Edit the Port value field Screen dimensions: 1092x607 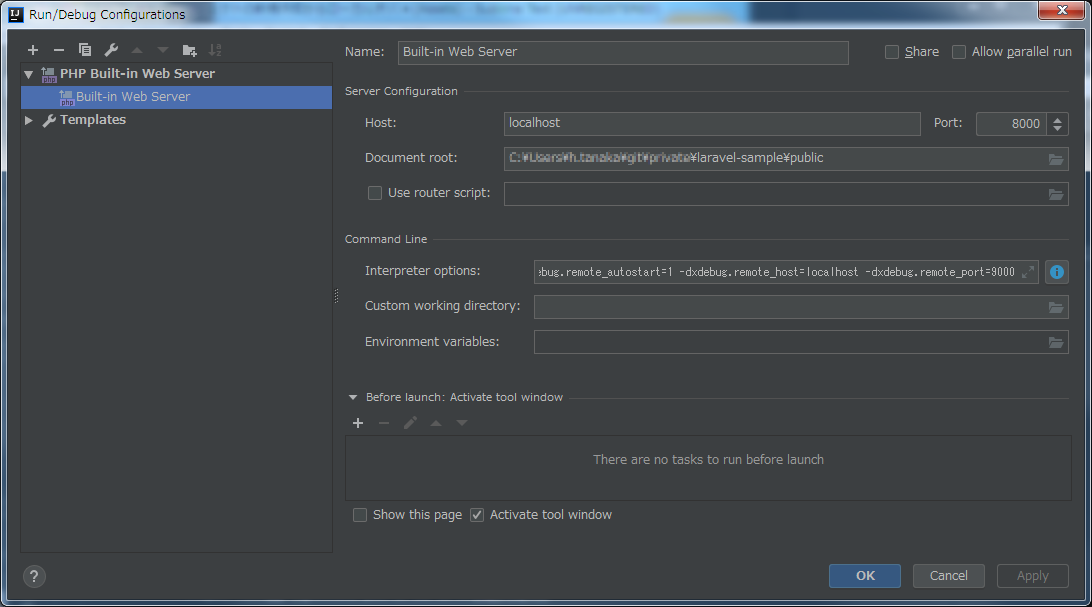pyautogui.click(x=1011, y=124)
